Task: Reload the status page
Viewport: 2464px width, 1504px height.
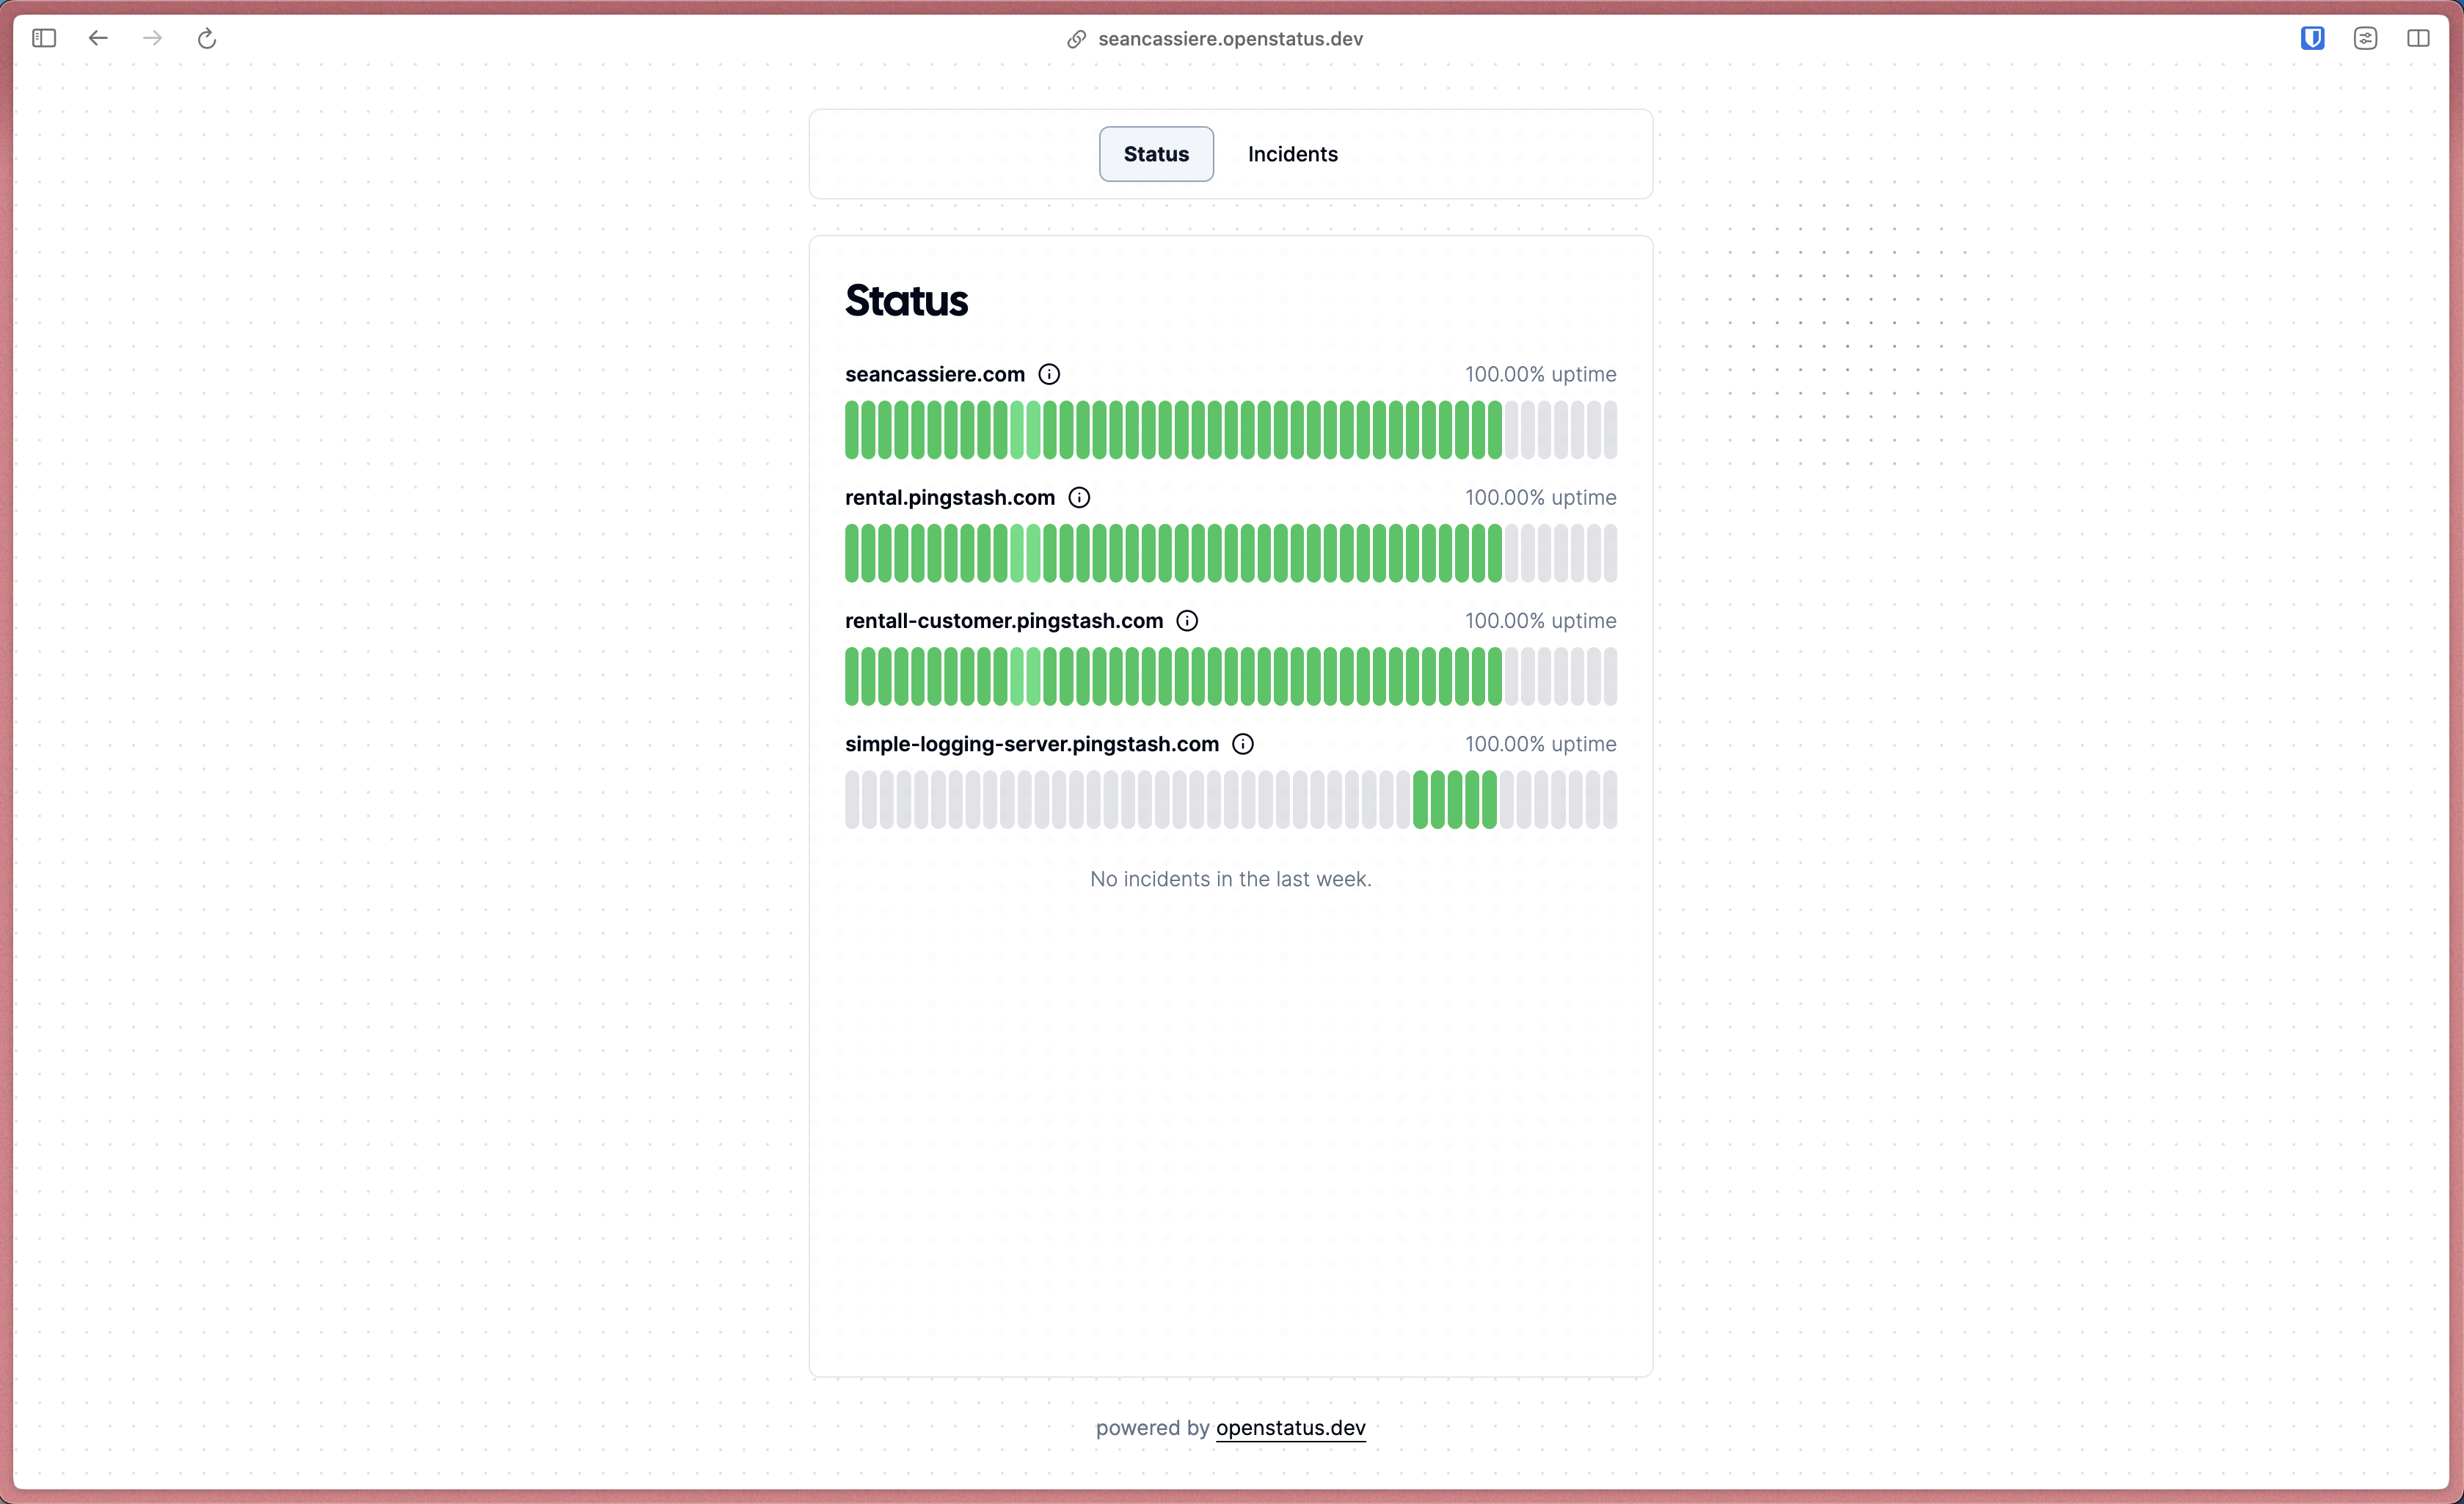Action: tap(207, 38)
